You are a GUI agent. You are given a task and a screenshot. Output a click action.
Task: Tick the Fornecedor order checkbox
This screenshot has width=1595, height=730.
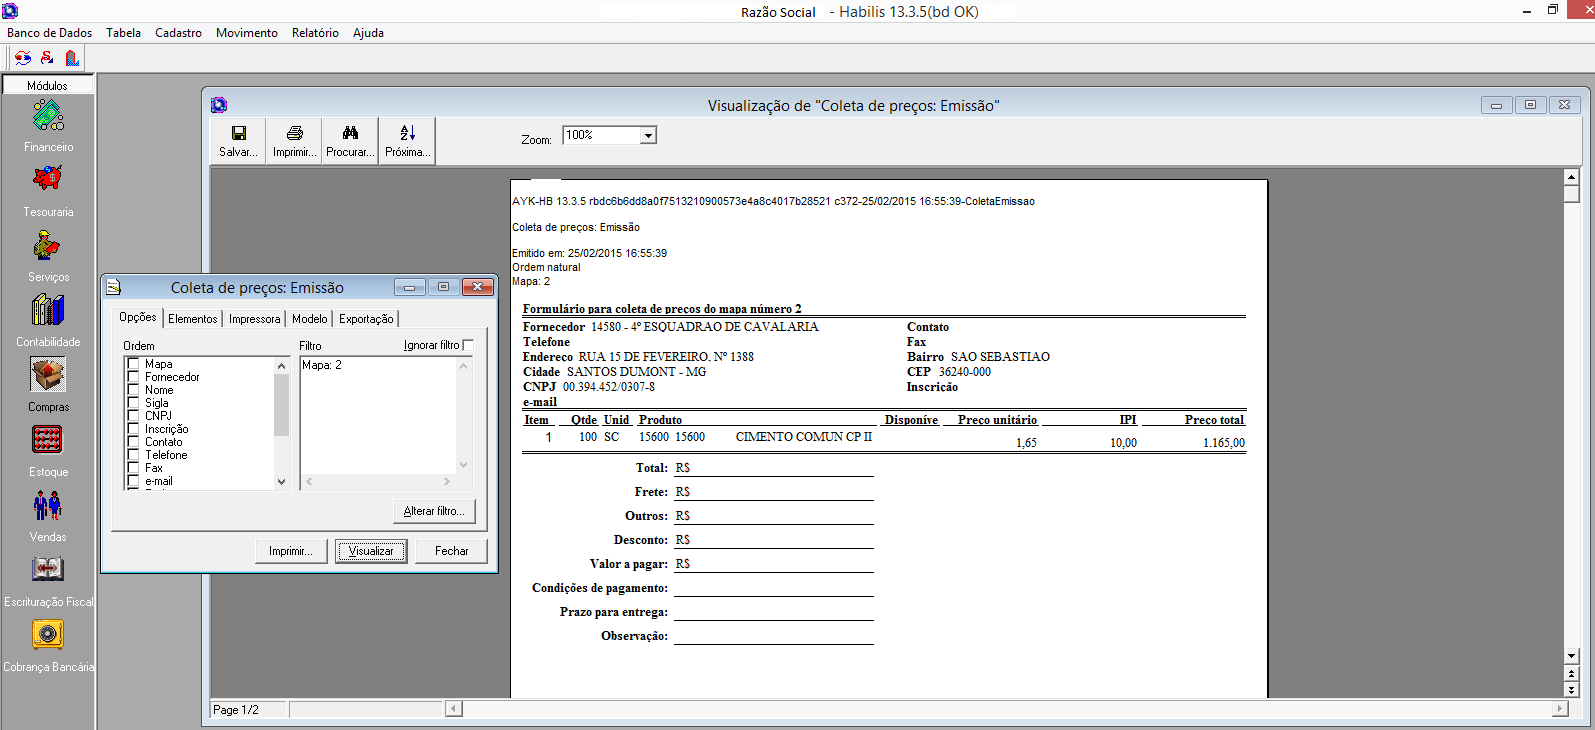[133, 377]
